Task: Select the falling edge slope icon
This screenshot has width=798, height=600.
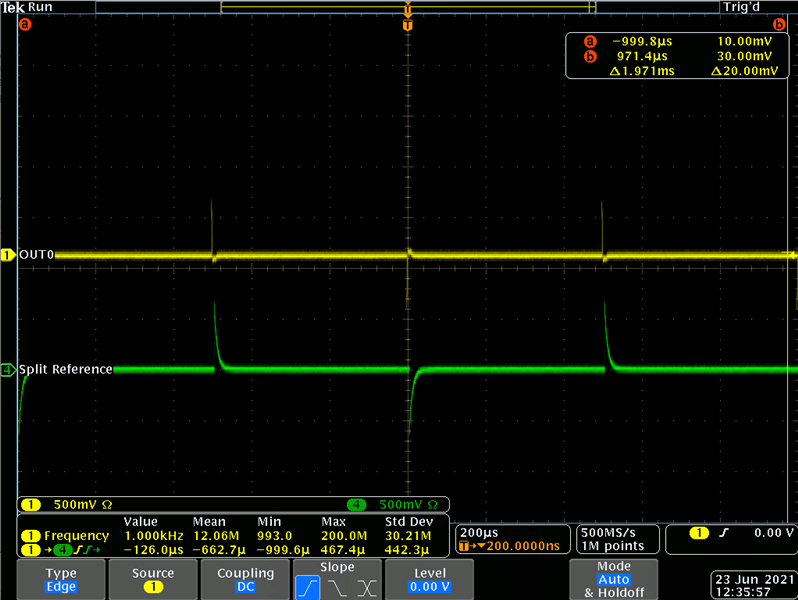Action: [x=337, y=588]
